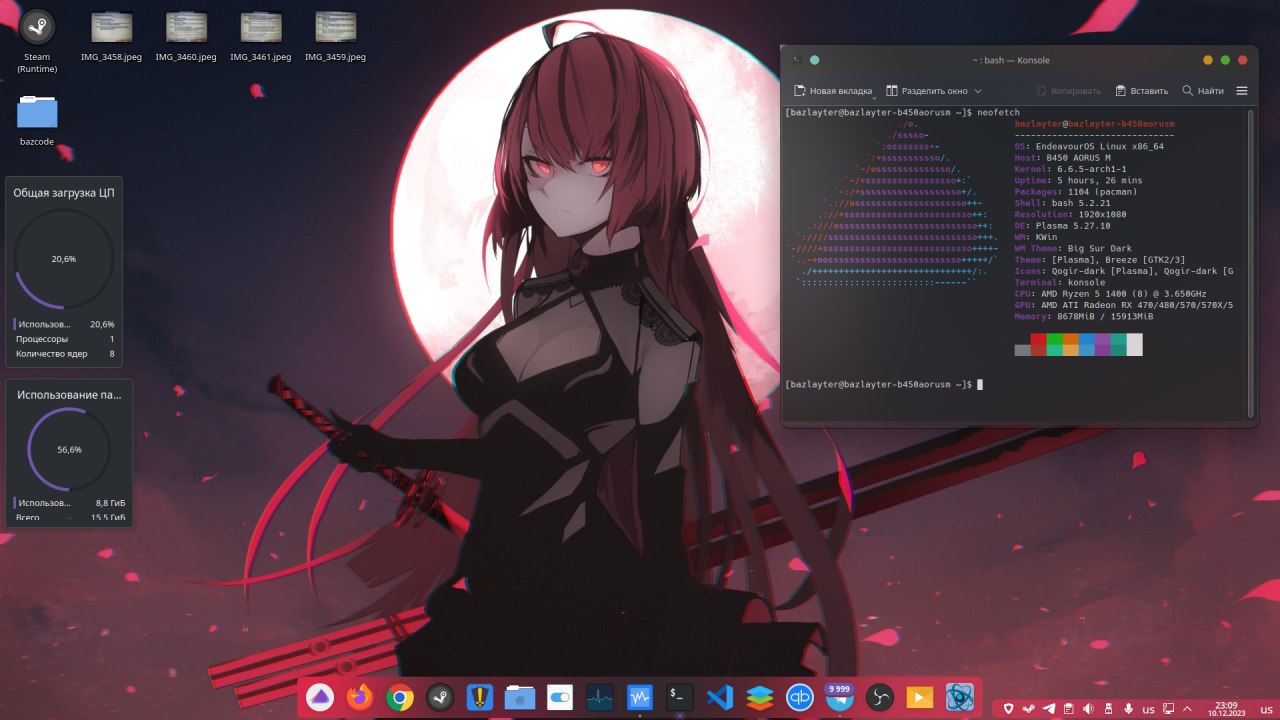1280x720 pixels.
Task: Click the shield icon in system tray
Action: click(1009, 709)
